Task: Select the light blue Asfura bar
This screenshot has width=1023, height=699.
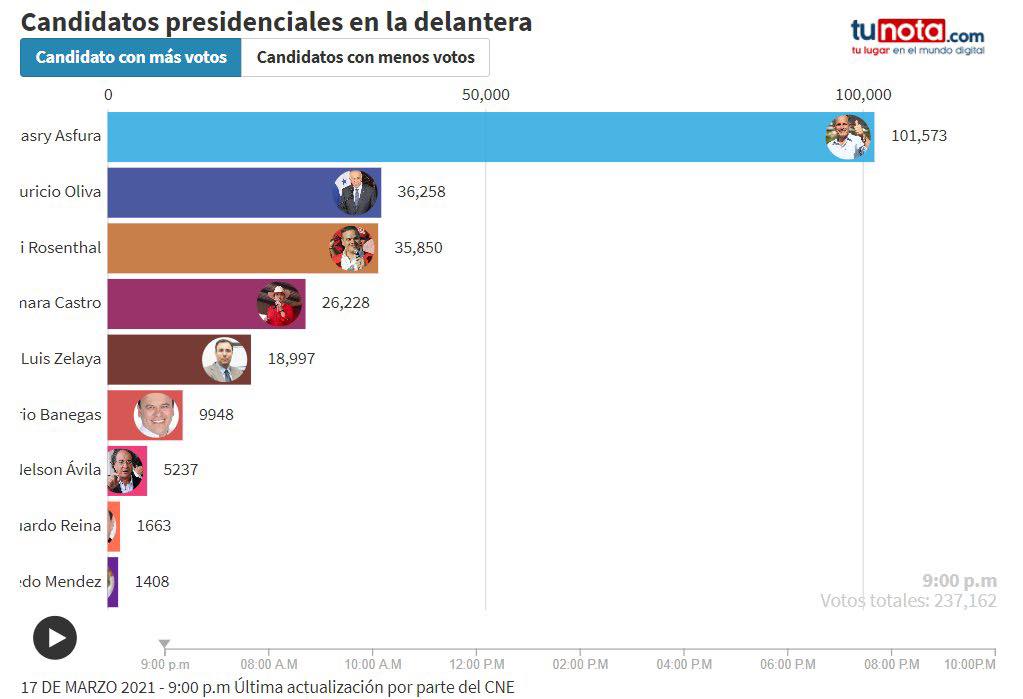Action: click(491, 137)
